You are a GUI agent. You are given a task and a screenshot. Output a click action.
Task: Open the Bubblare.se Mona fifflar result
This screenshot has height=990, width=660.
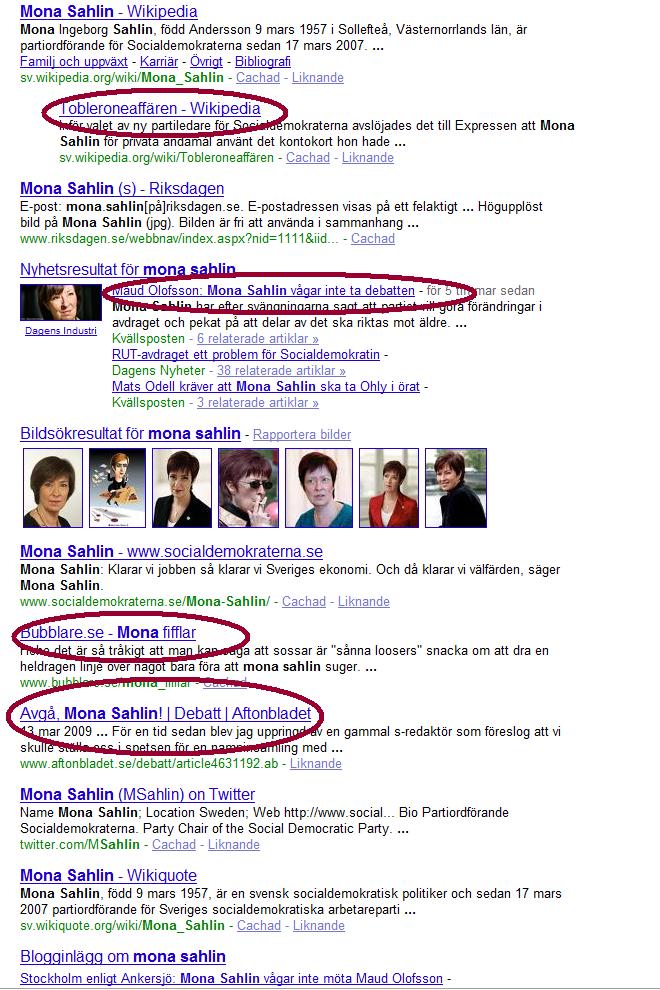(108, 633)
